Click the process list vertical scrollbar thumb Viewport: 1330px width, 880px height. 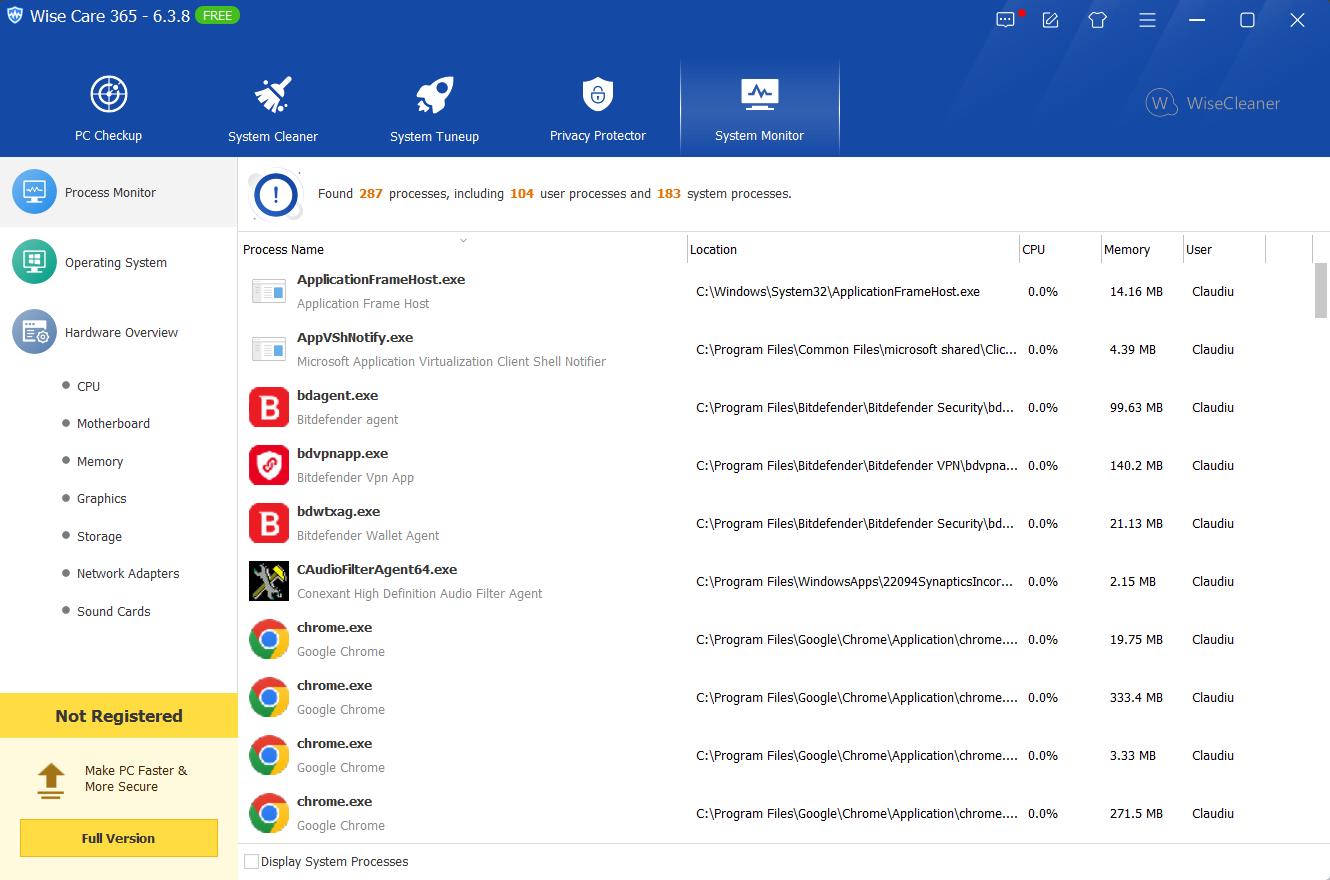[1321, 291]
